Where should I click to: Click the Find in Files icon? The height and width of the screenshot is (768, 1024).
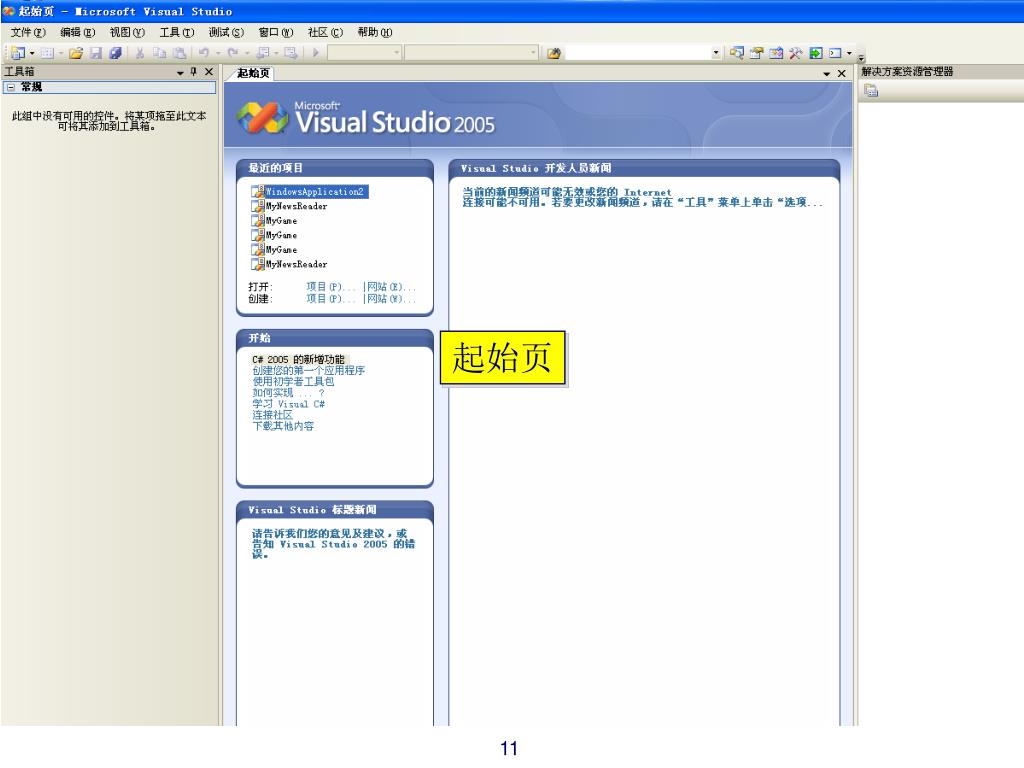click(x=554, y=54)
